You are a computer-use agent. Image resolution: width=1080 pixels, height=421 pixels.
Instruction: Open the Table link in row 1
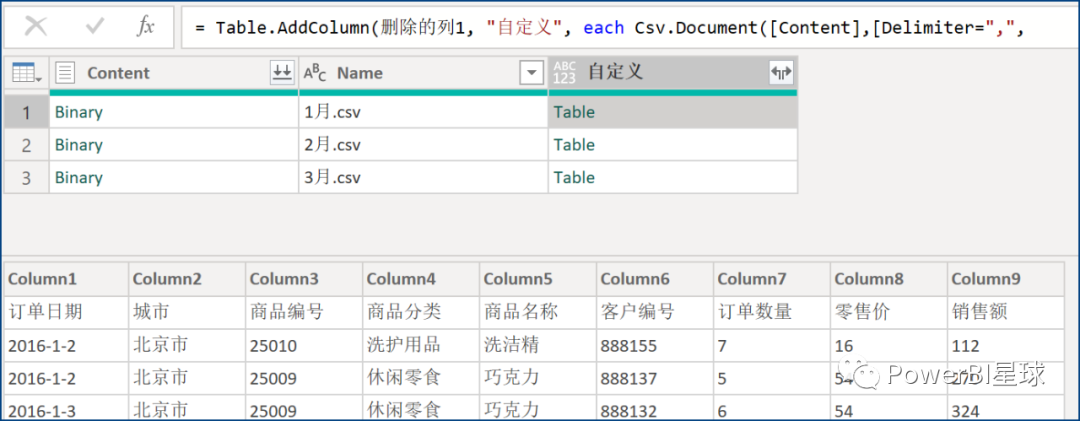[574, 112]
